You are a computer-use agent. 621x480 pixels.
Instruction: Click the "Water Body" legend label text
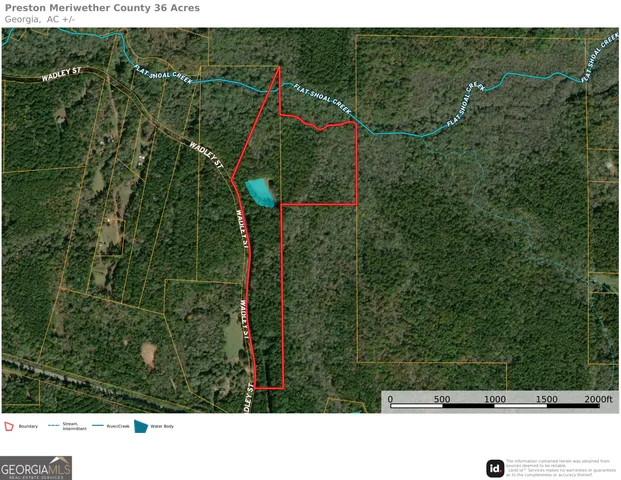pos(162,427)
